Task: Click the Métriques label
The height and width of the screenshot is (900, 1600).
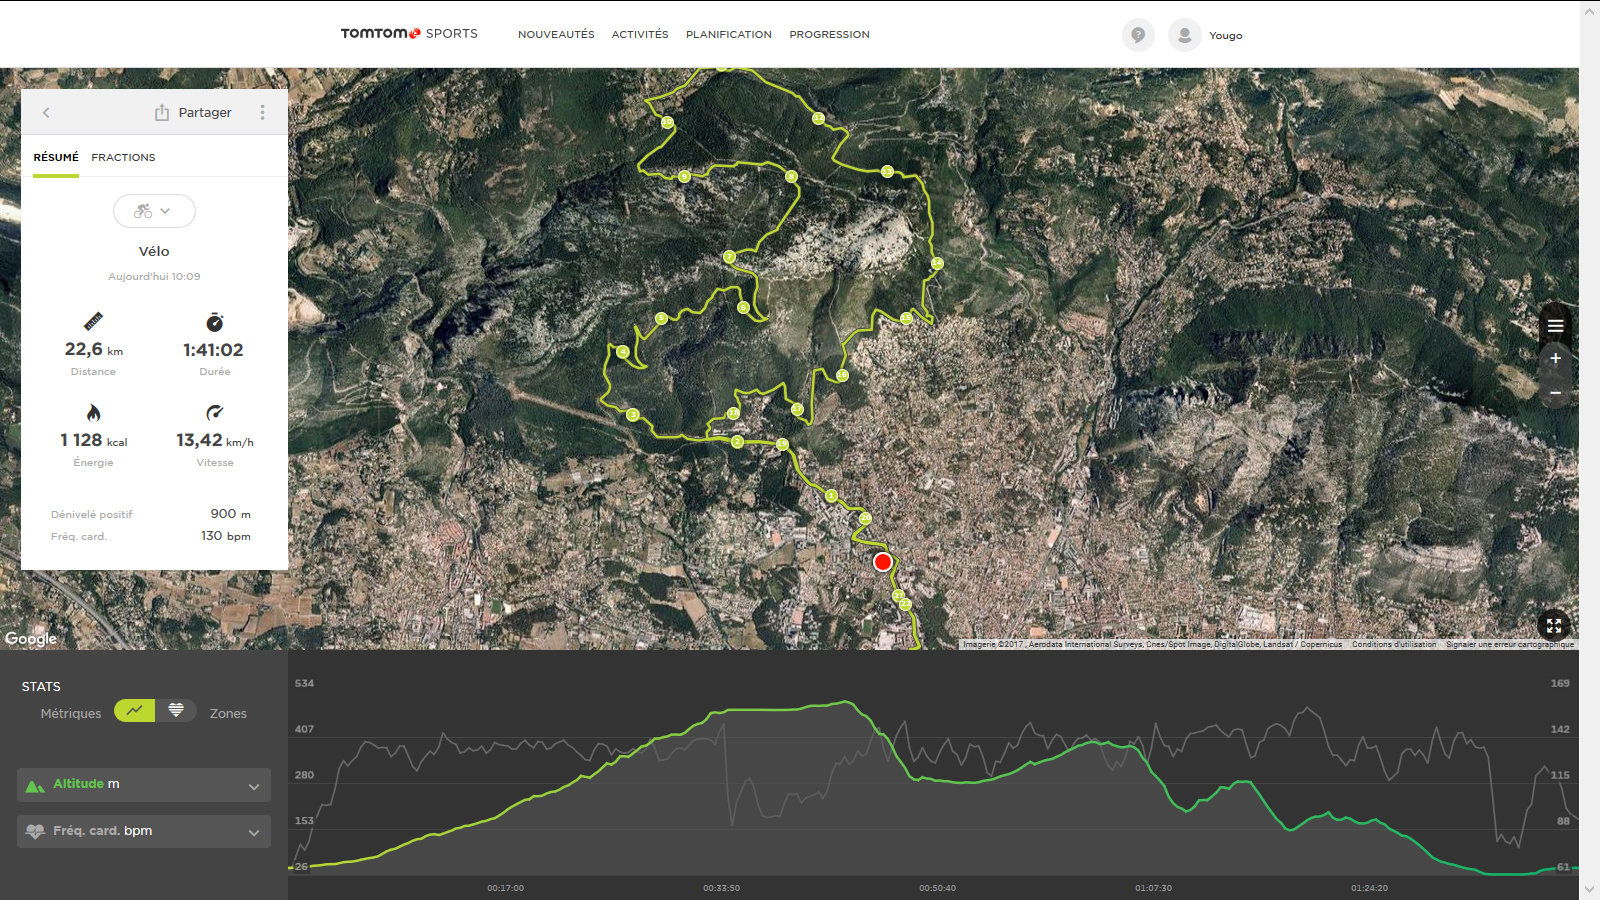Action: [x=71, y=714]
